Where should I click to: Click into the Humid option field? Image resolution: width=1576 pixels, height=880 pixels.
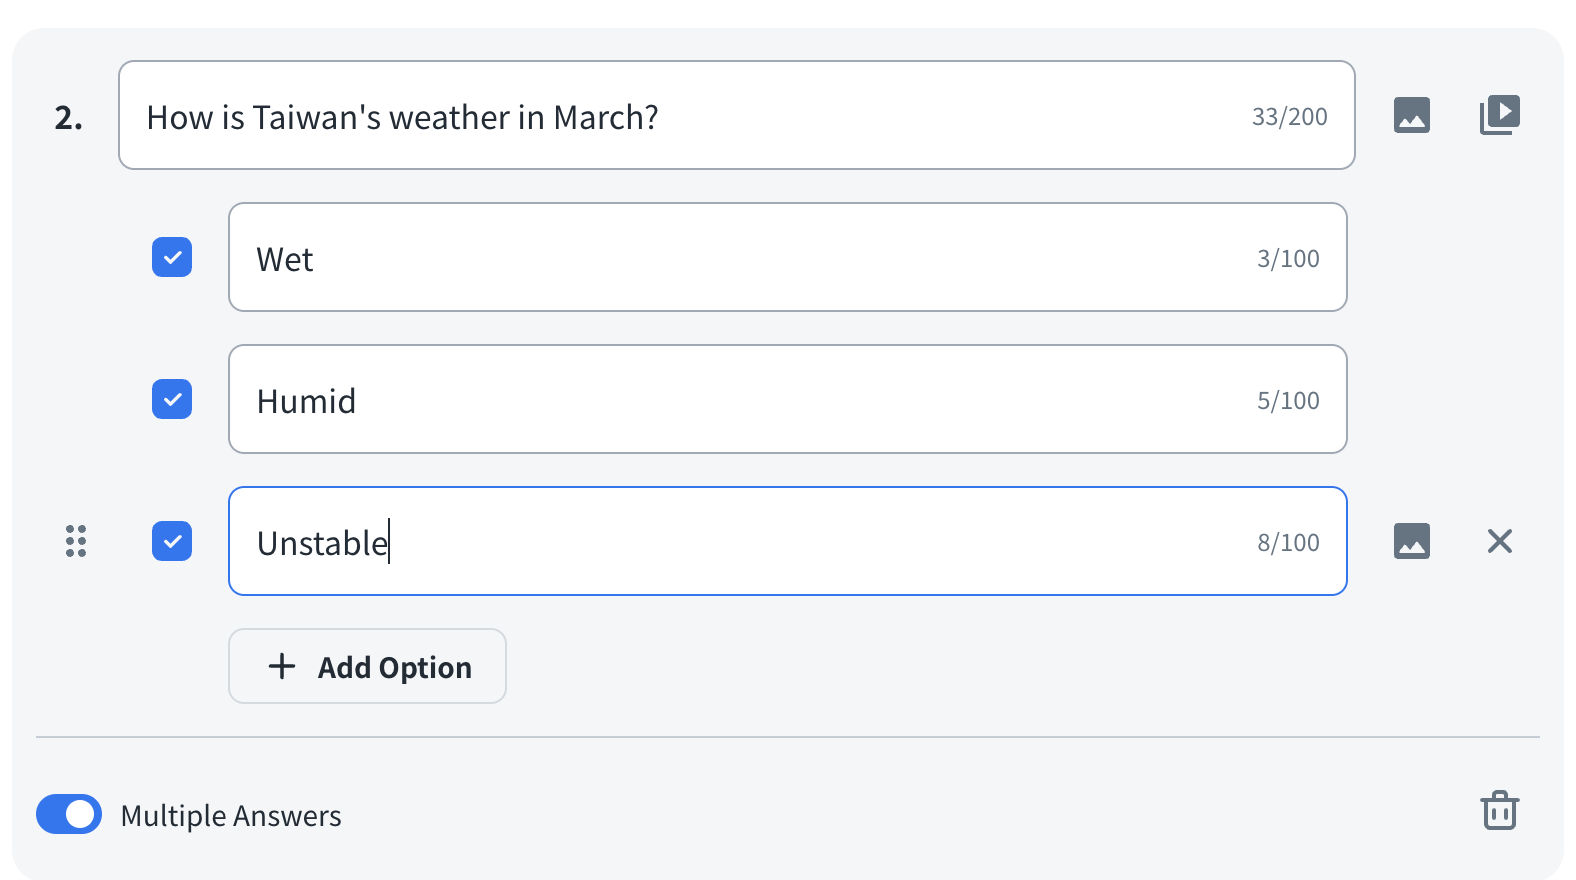(740, 400)
